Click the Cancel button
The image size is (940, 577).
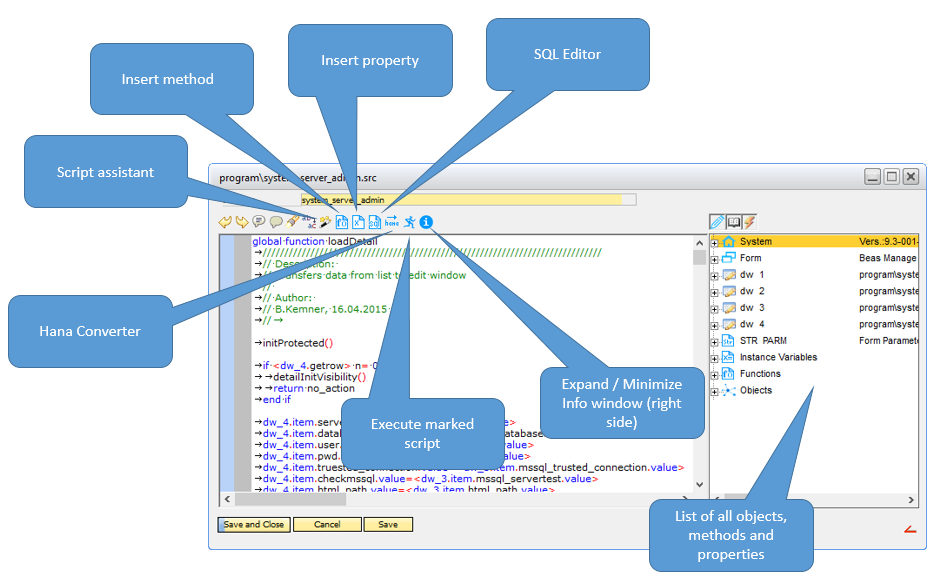(327, 524)
